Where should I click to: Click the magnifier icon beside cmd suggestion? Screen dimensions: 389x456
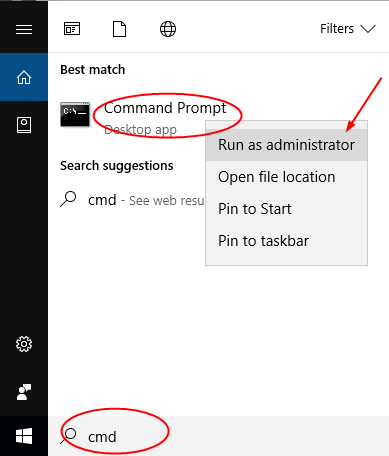pyautogui.click(x=68, y=199)
